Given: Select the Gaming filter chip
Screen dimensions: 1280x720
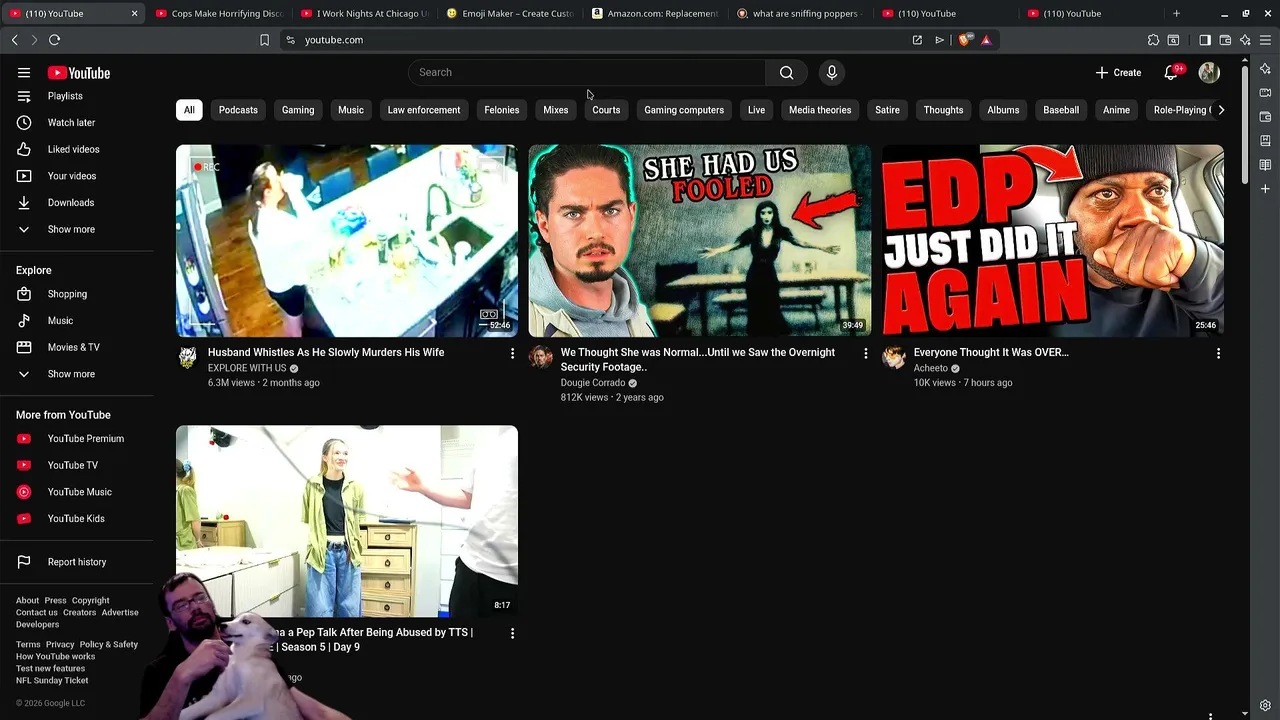Looking at the screenshot, I should coord(298,110).
